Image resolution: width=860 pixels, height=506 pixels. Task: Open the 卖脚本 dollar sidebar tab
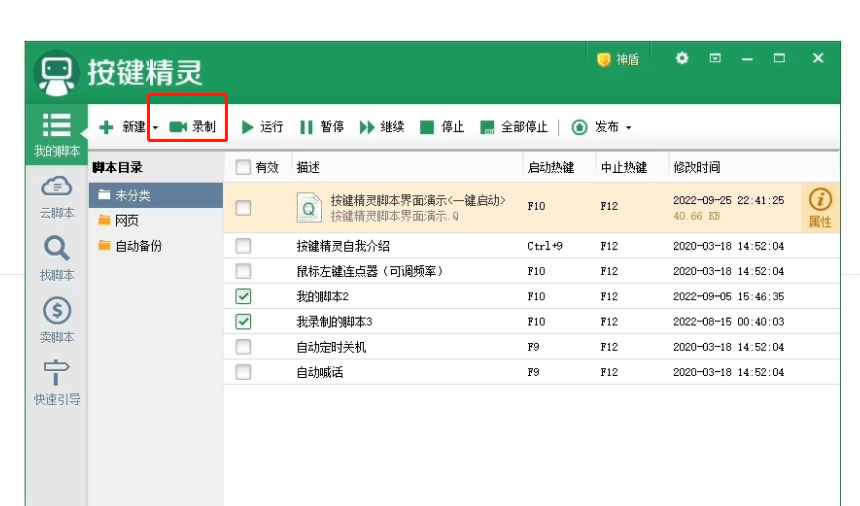click(x=56, y=321)
